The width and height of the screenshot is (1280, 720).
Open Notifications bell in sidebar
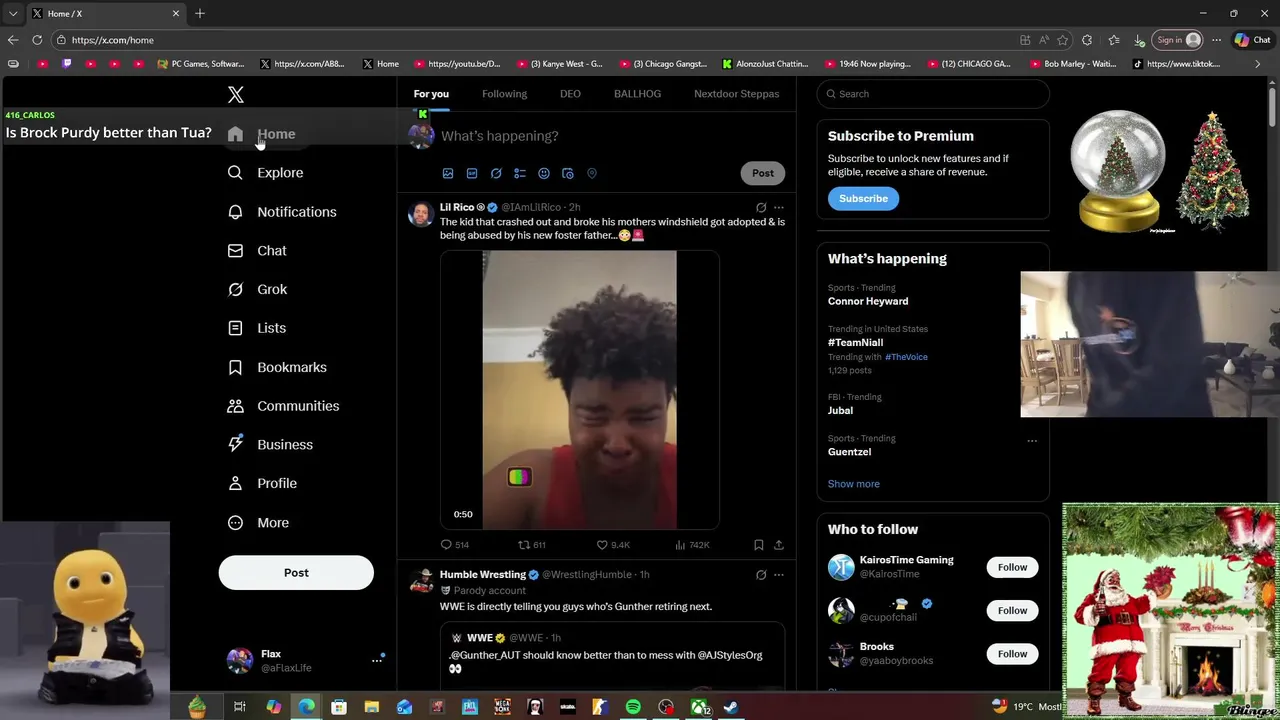tap(282, 212)
